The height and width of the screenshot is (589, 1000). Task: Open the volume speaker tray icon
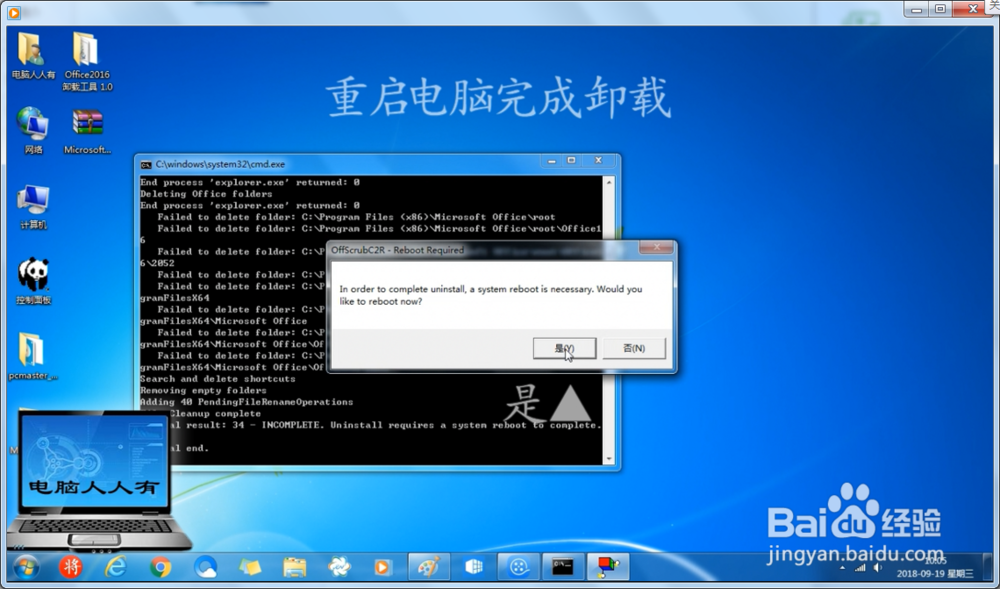point(878,568)
